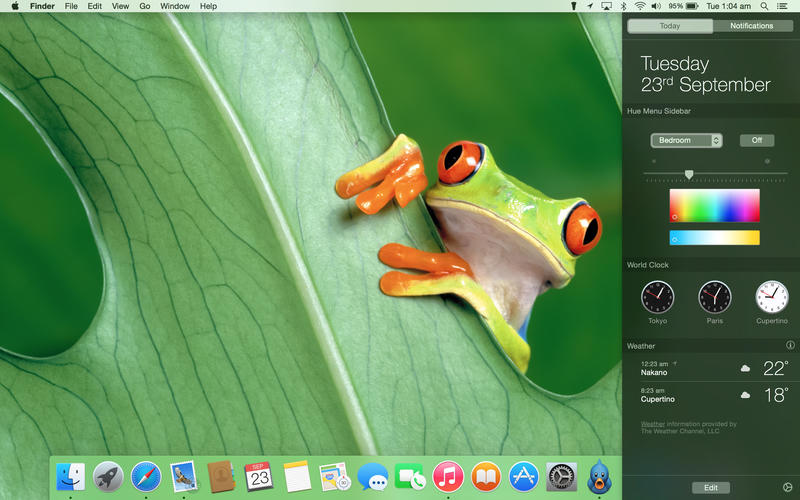Click the Weather widget info icon
800x500 pixels.
tap(790, 345)
